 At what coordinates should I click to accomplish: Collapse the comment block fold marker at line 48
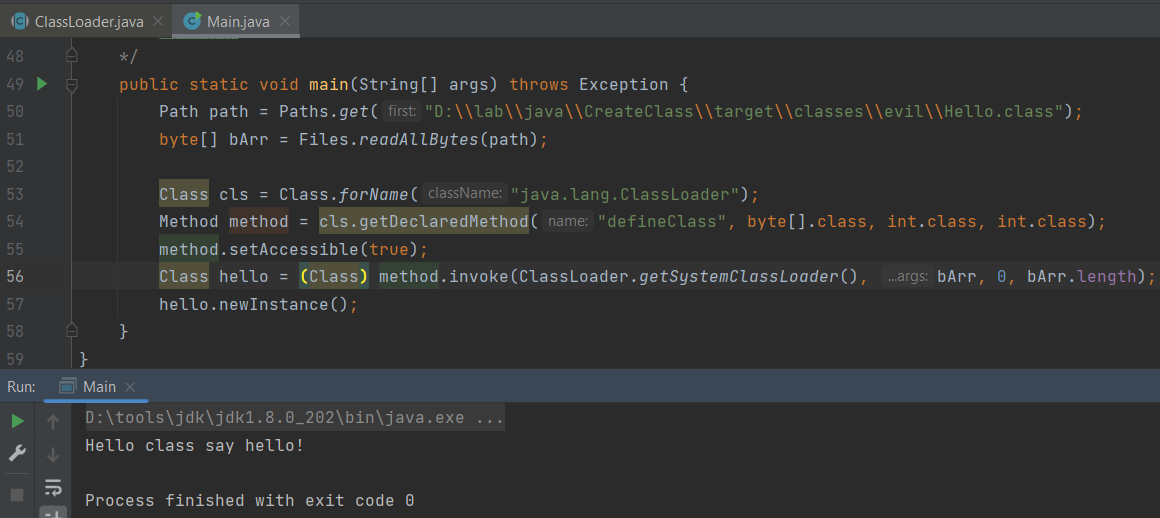[x=71, y=55]
